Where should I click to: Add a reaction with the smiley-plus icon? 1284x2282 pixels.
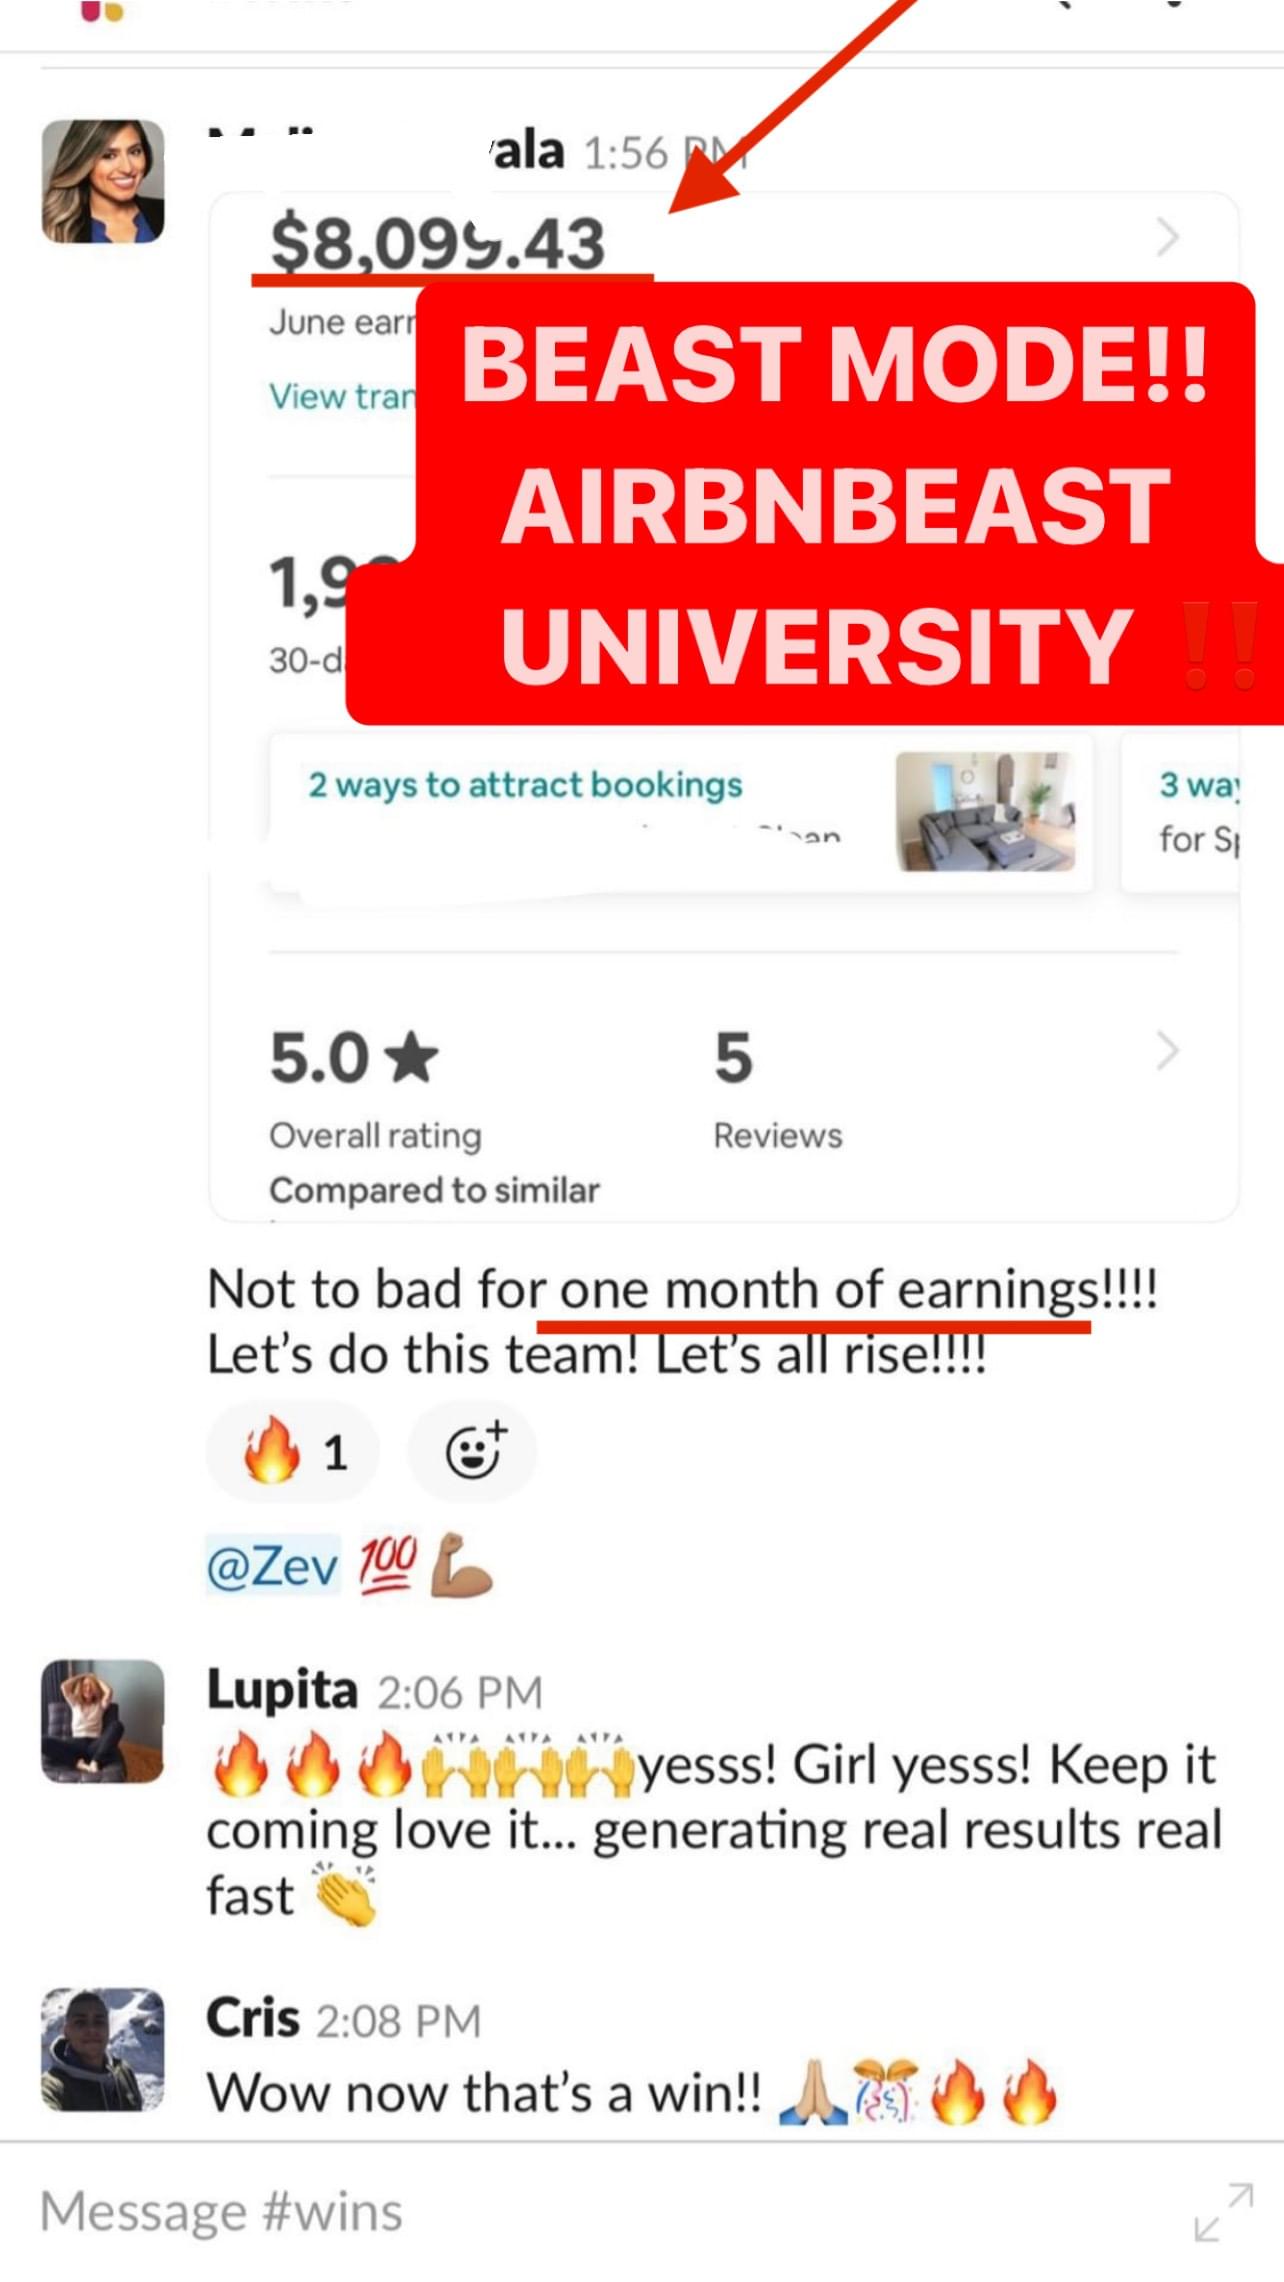(472, 1450)
